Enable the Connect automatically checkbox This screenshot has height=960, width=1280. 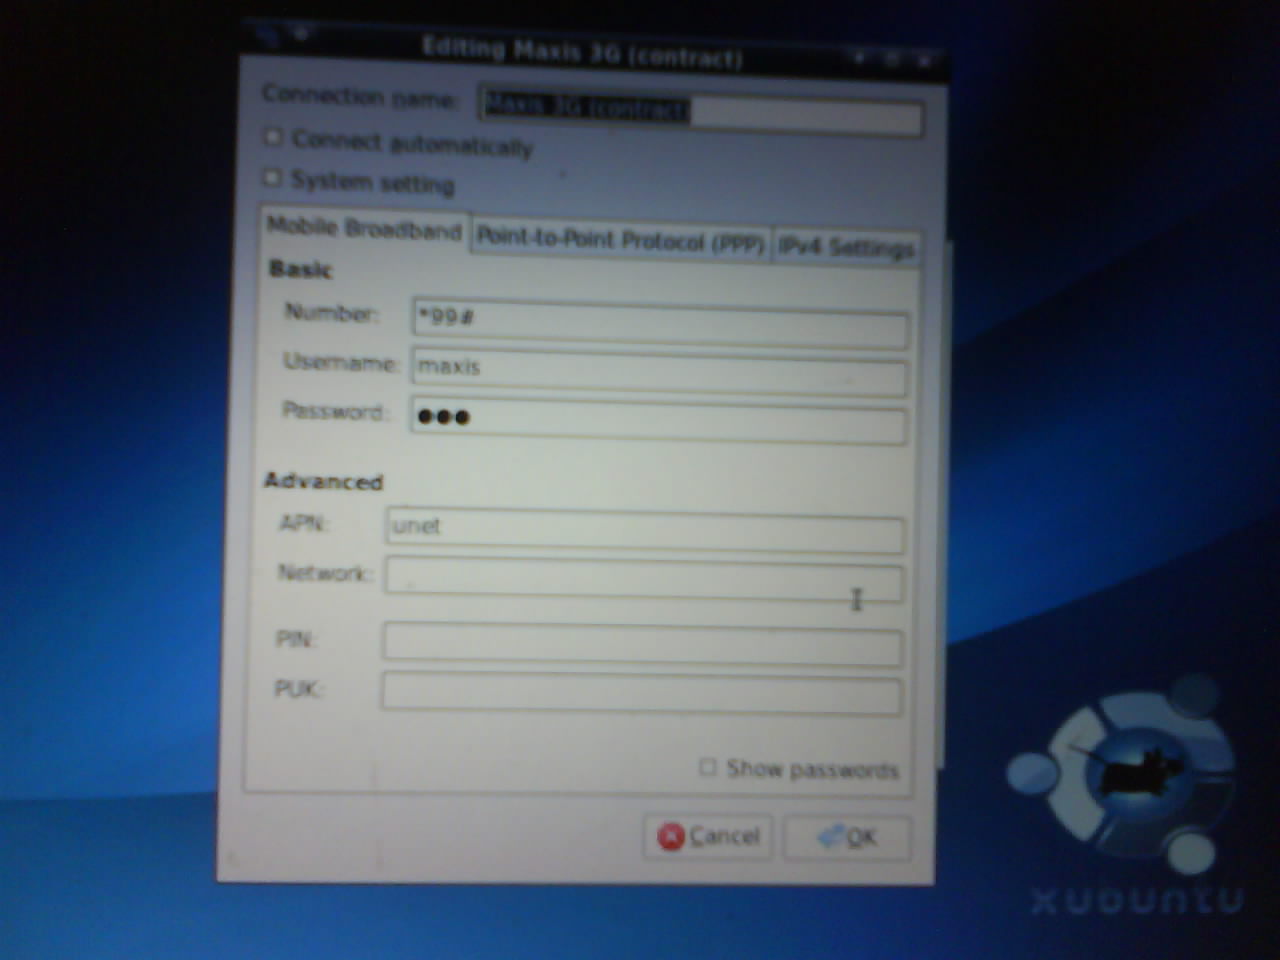(273, 138)
